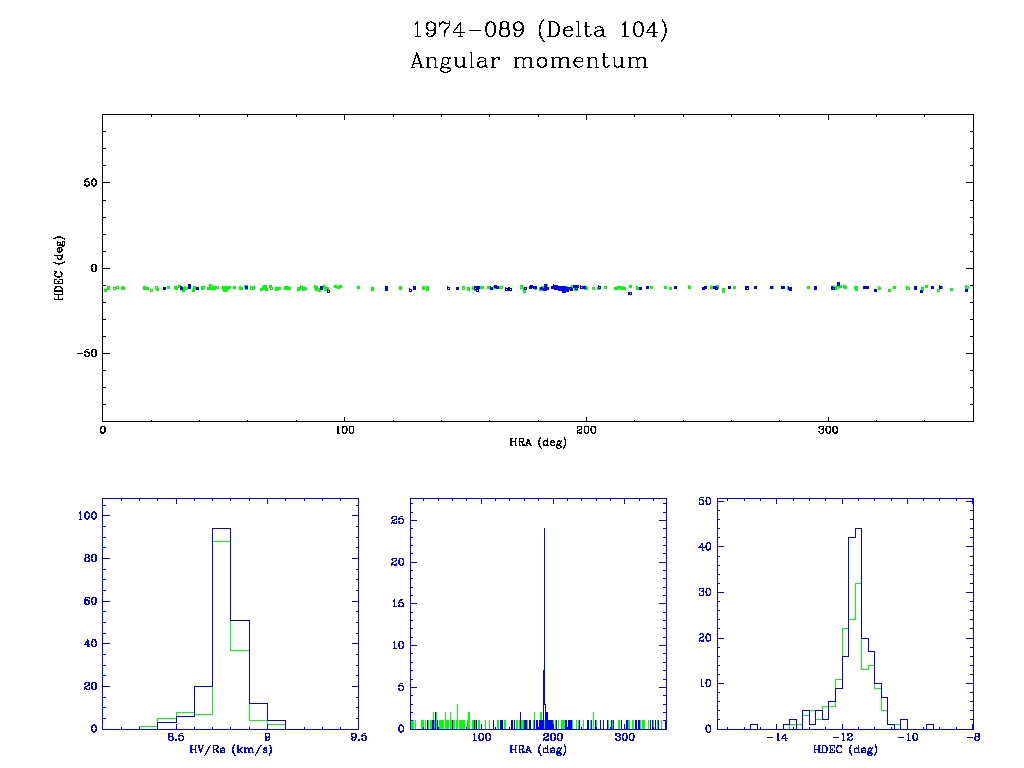This screenshot has height=768, width=1024.
Task: Select the "Angular momentum" subtitle text
Action: click(x=529, y=61)
